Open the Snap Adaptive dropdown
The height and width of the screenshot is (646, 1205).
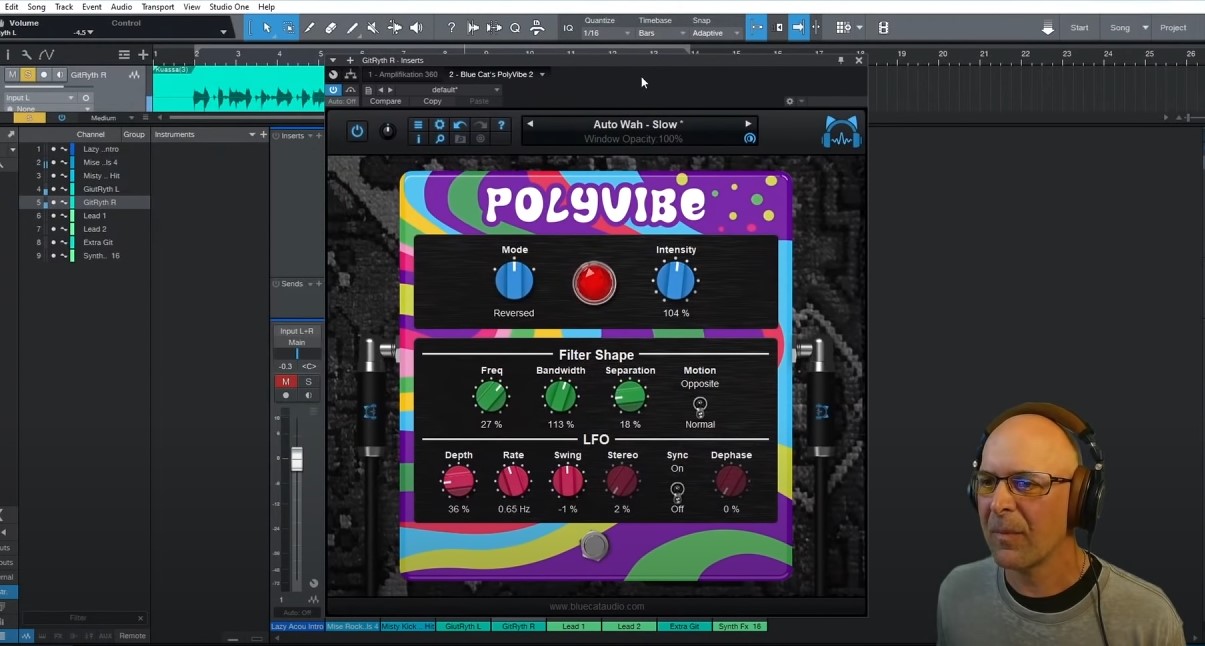pos(716,33)
